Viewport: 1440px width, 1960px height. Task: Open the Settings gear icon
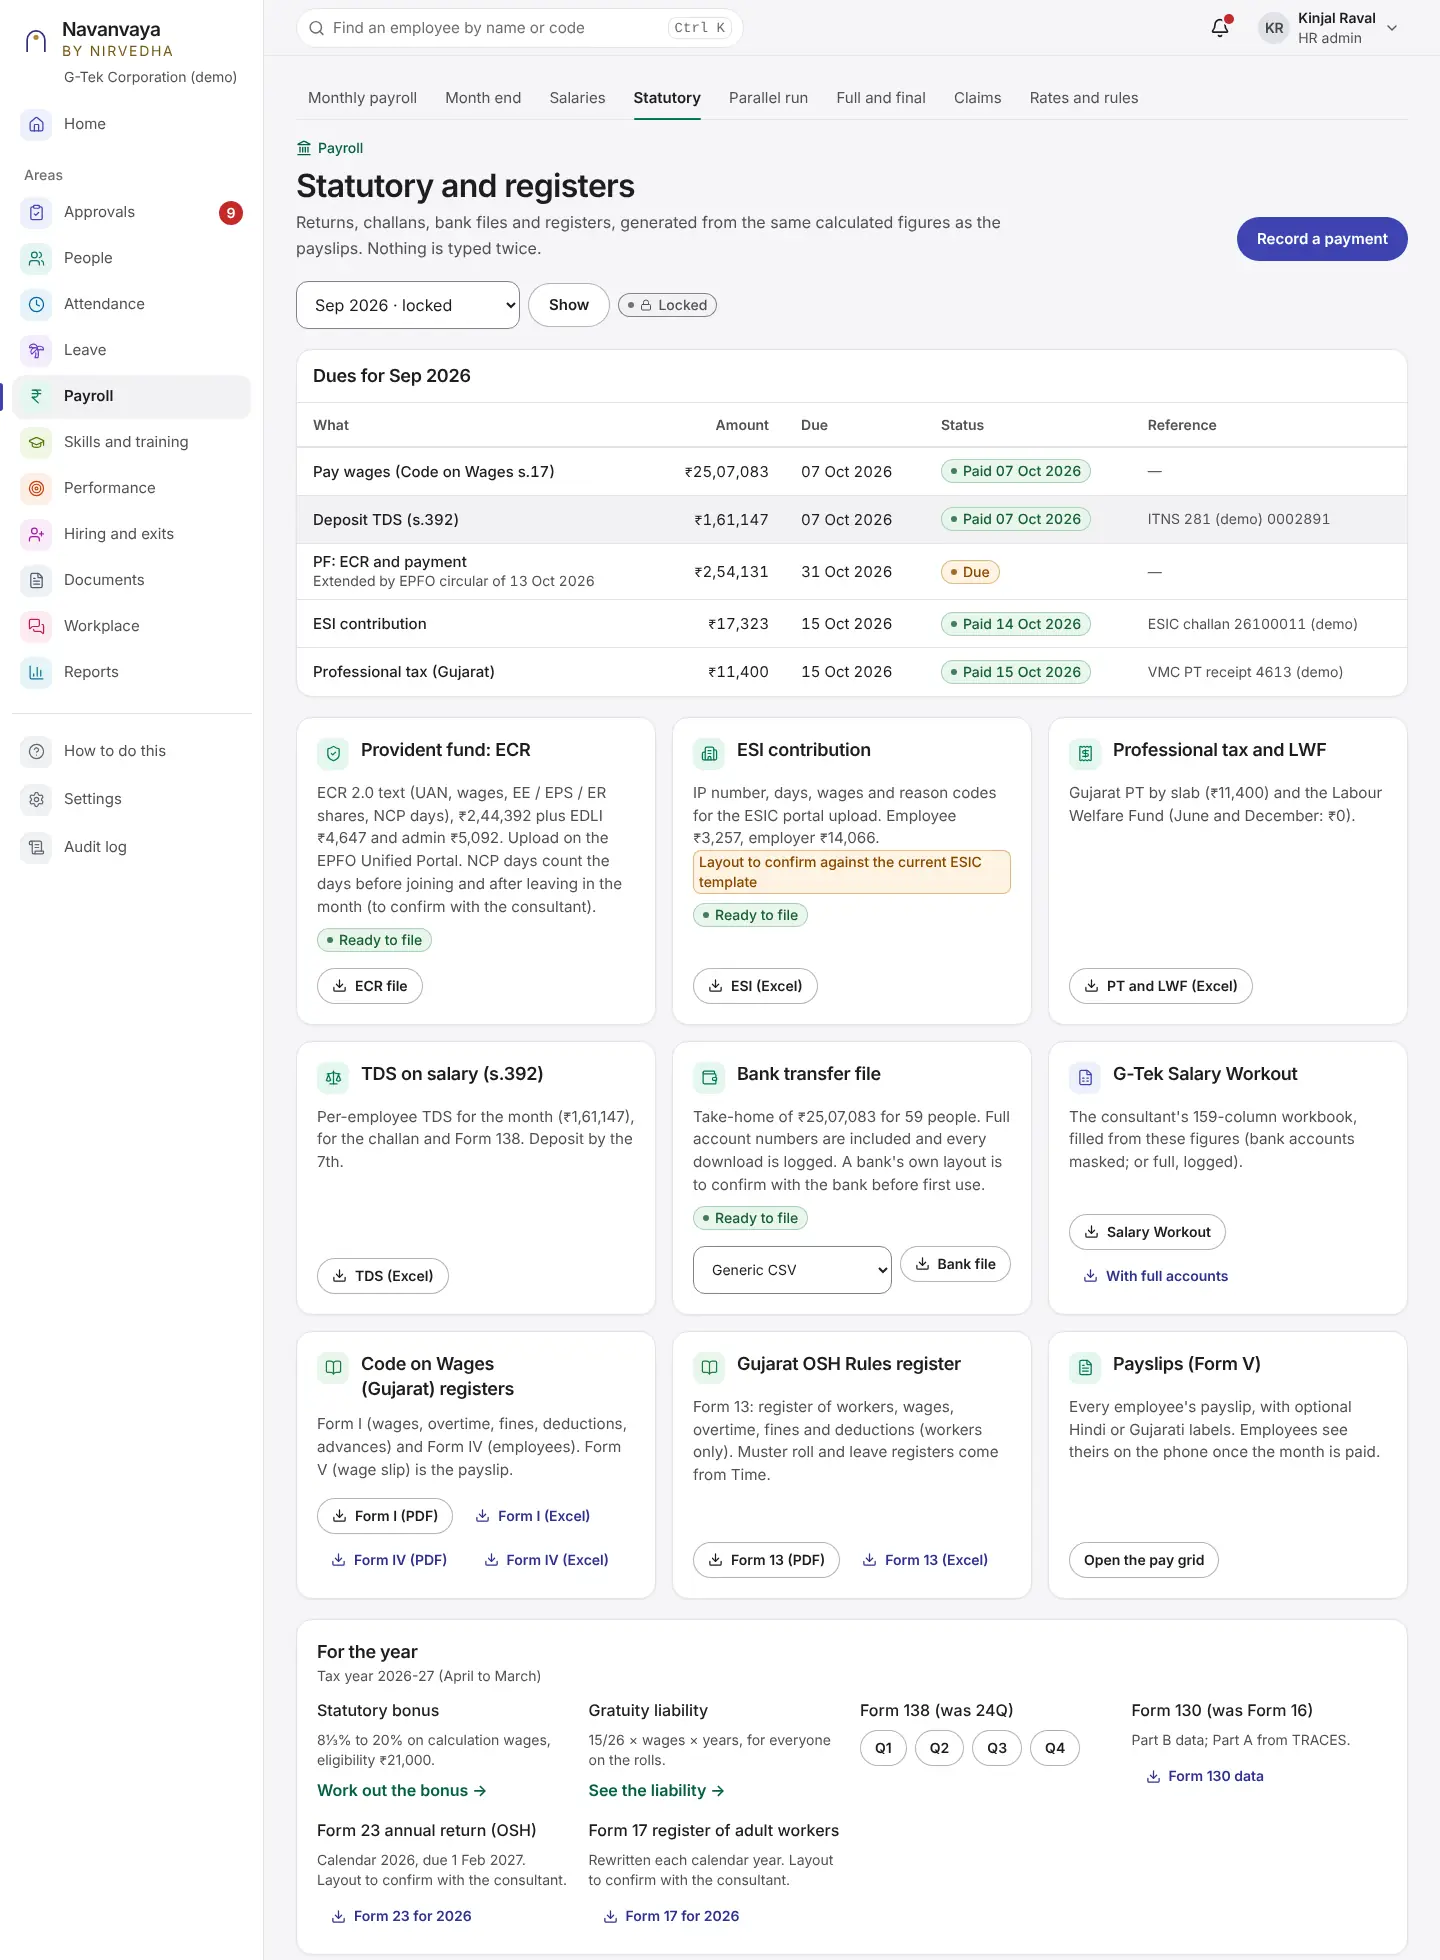36,799
